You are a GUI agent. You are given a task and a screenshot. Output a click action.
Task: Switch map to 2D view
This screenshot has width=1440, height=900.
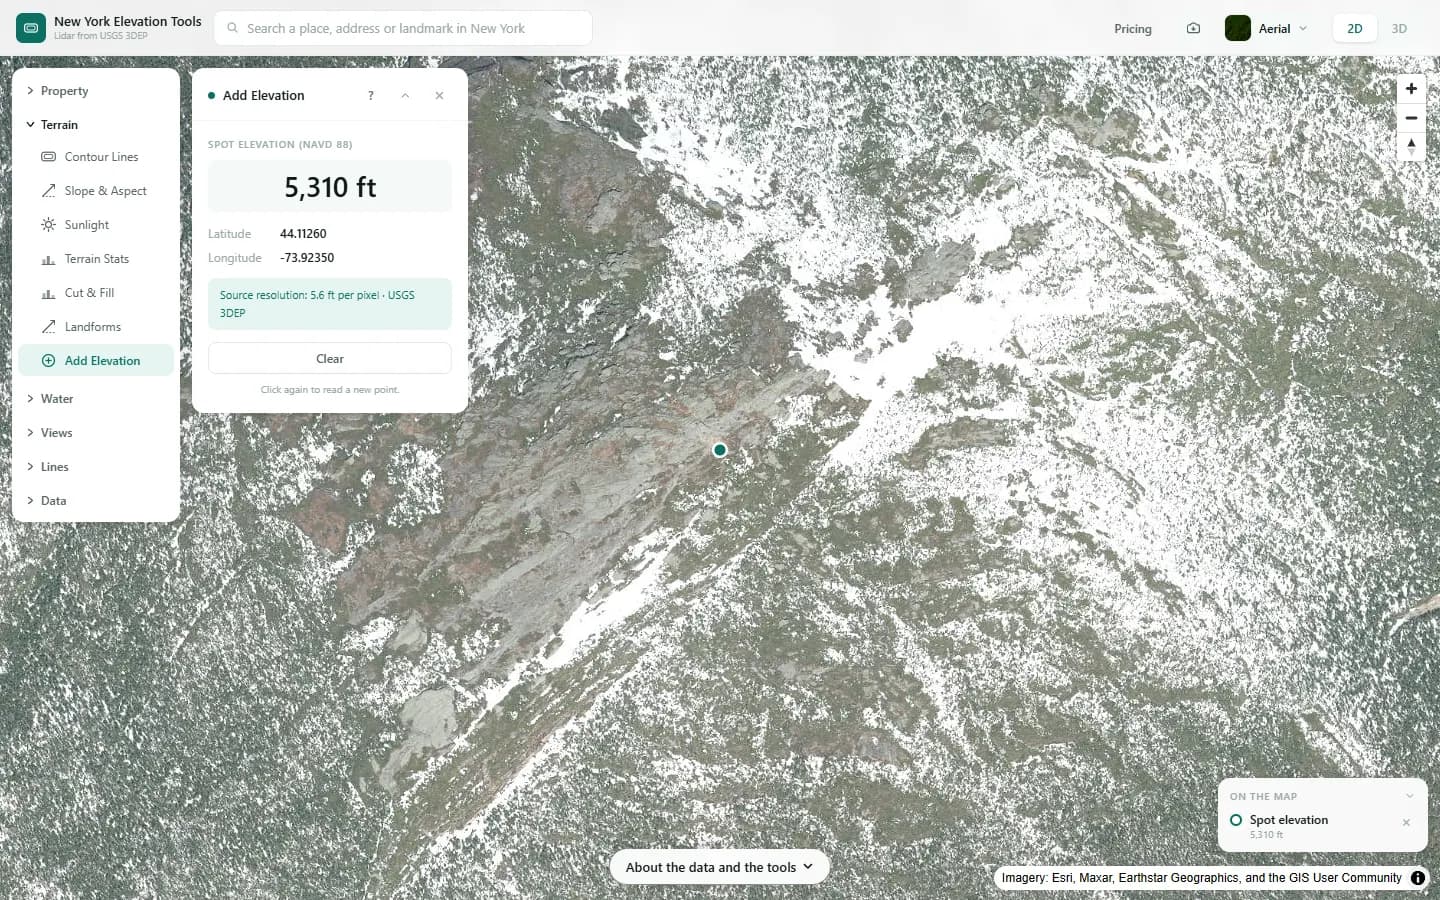pyautogui.click(x=1355, y=29)
